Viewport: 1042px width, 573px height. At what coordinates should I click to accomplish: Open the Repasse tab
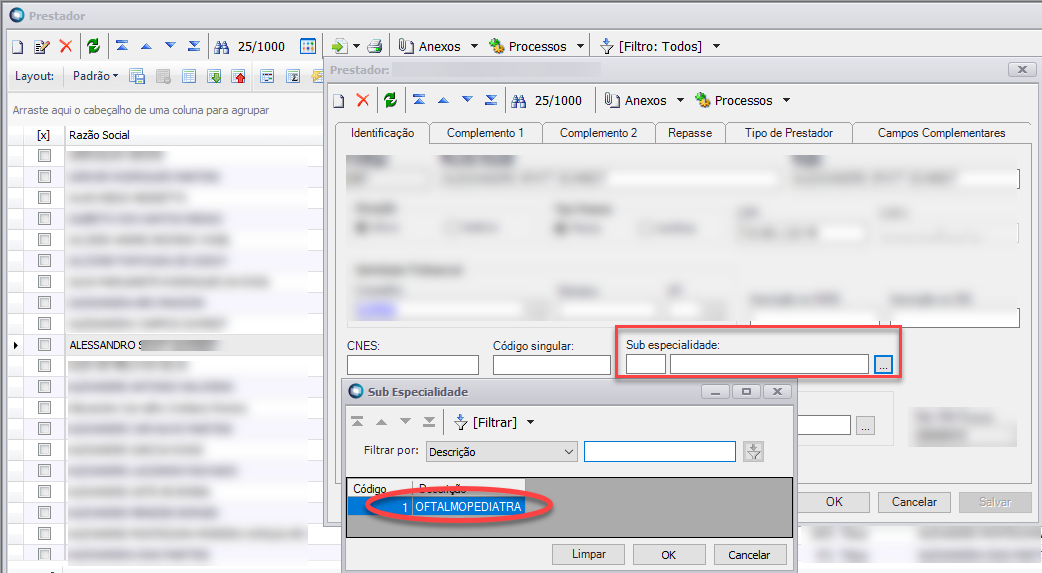tap(690, 133)
